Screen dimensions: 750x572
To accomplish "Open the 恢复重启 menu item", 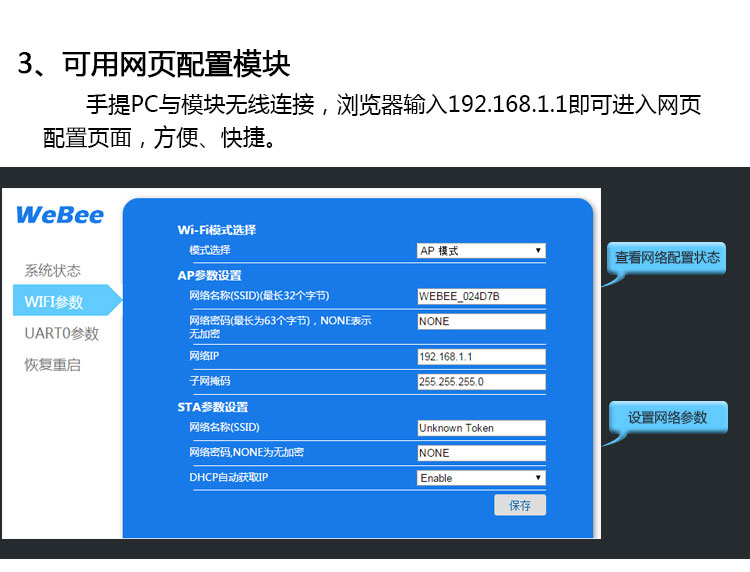I will click(x=53, y=365).
